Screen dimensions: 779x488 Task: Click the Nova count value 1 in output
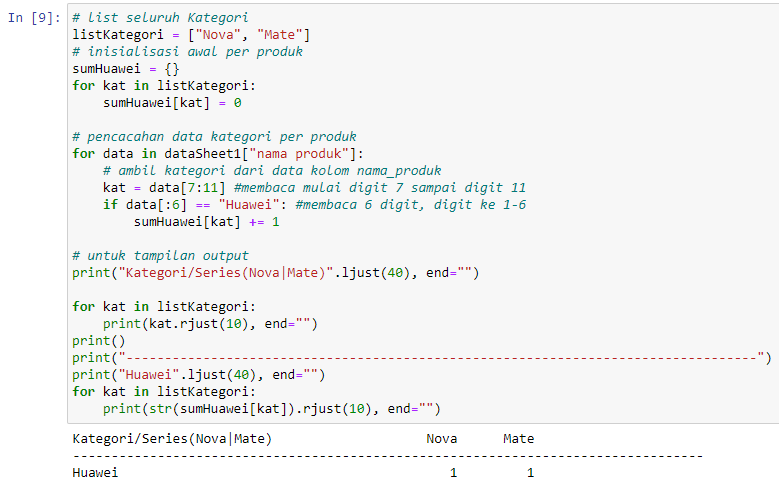point(454,473)
